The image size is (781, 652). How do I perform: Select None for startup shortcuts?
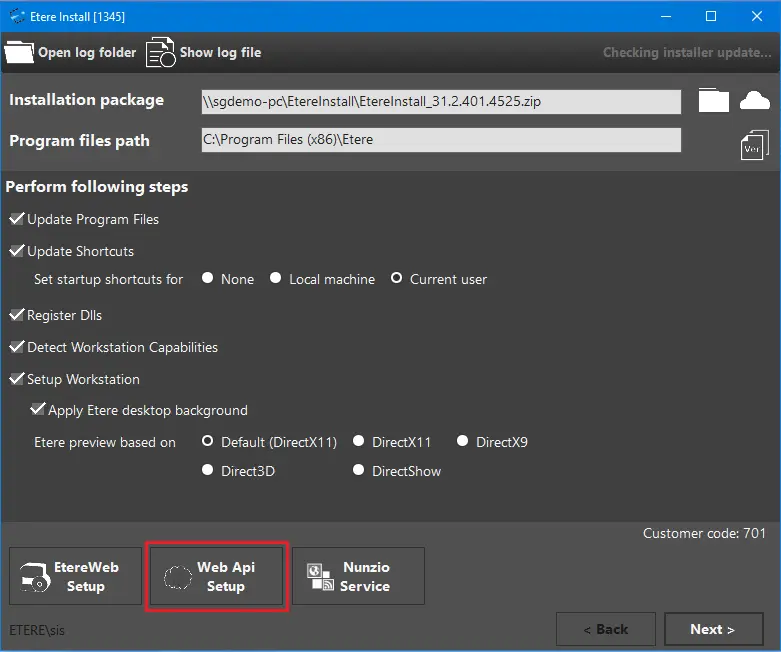point(208,279)
